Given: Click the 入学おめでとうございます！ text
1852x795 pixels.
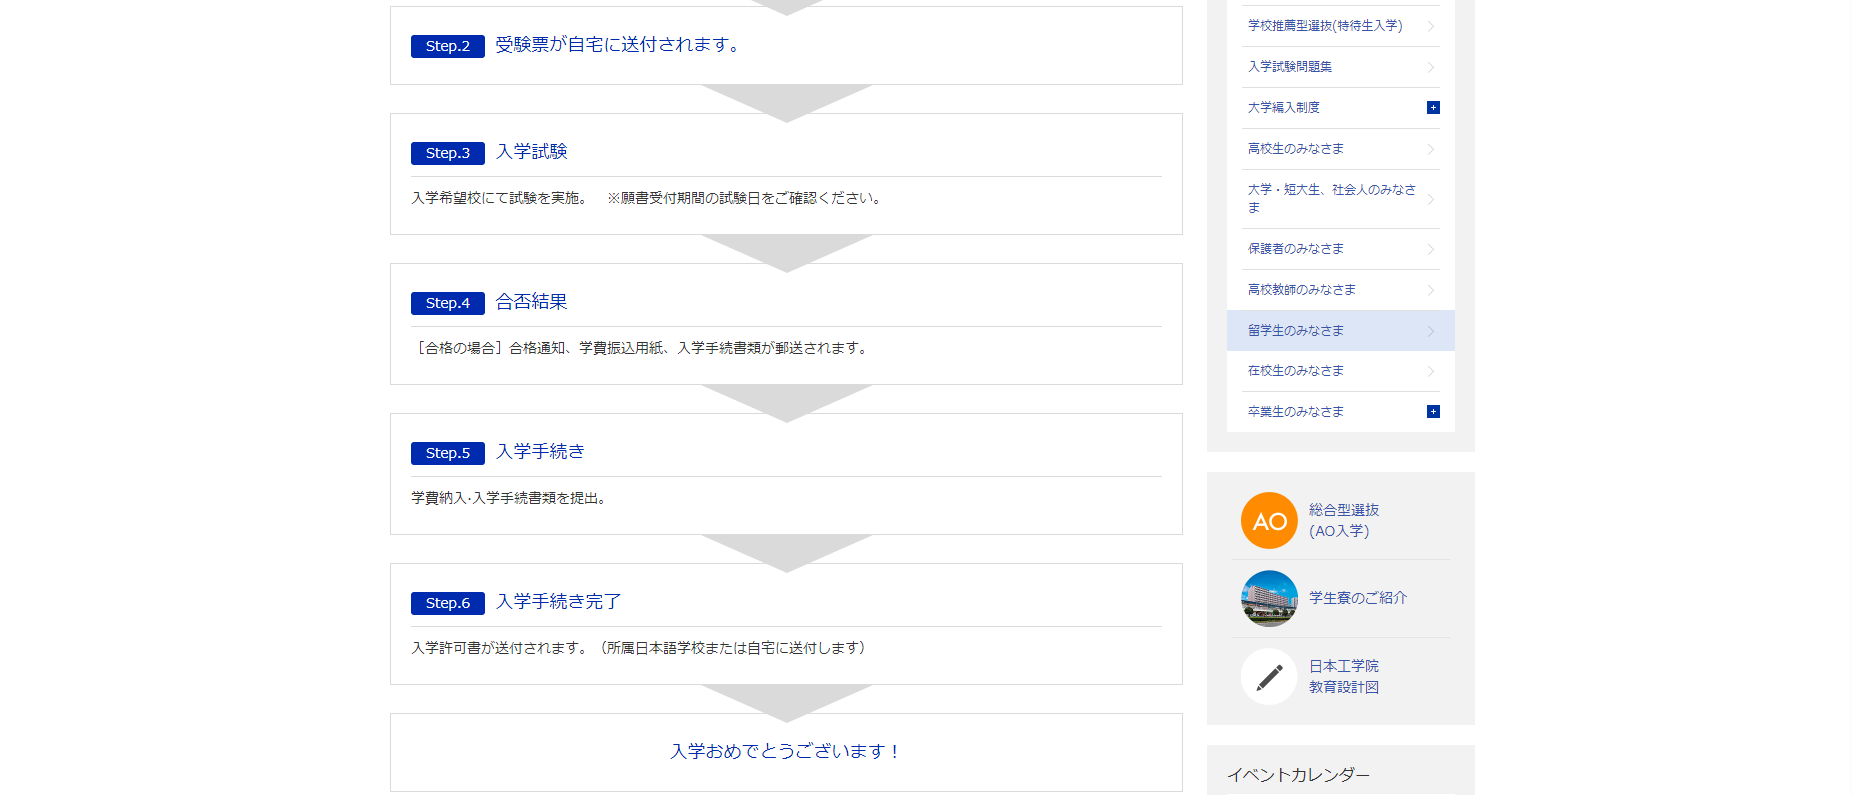Looking at the screenshot, I should pos(786,751).
